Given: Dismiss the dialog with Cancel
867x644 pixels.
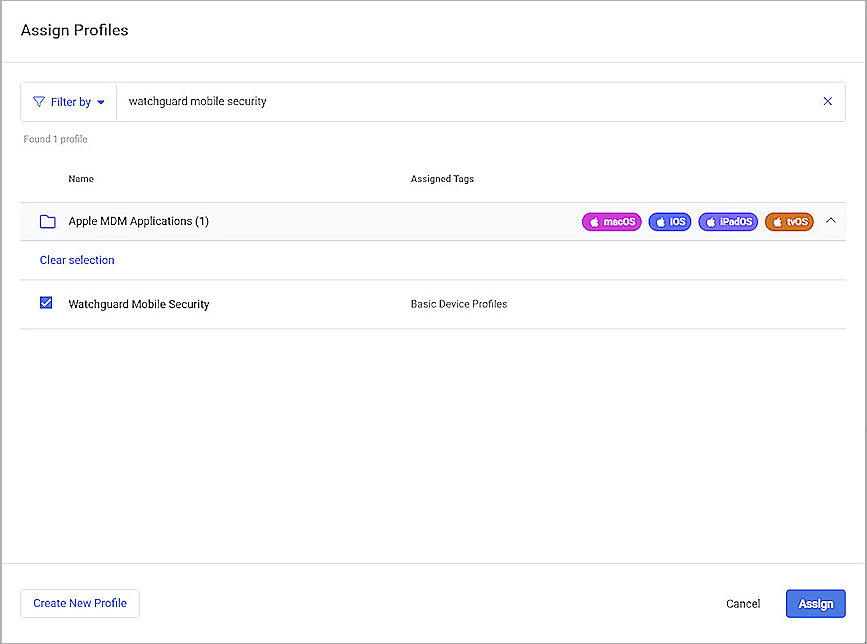Looking at the screenshot, I should (x=743, y=603).
